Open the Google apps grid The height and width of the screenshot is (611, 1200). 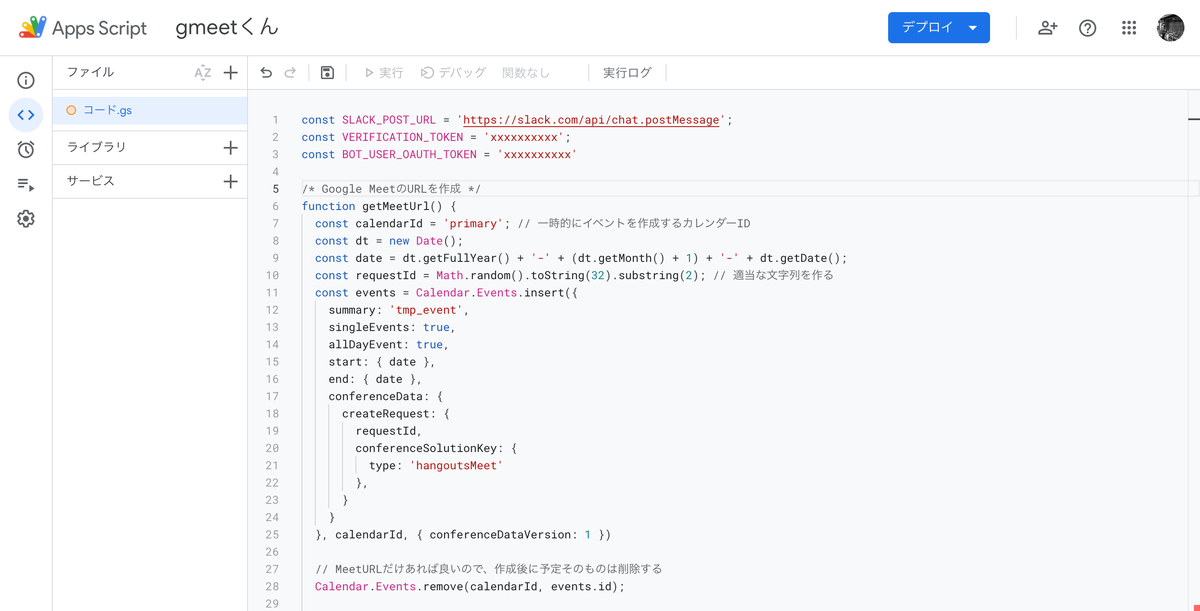coord(1129,28)
